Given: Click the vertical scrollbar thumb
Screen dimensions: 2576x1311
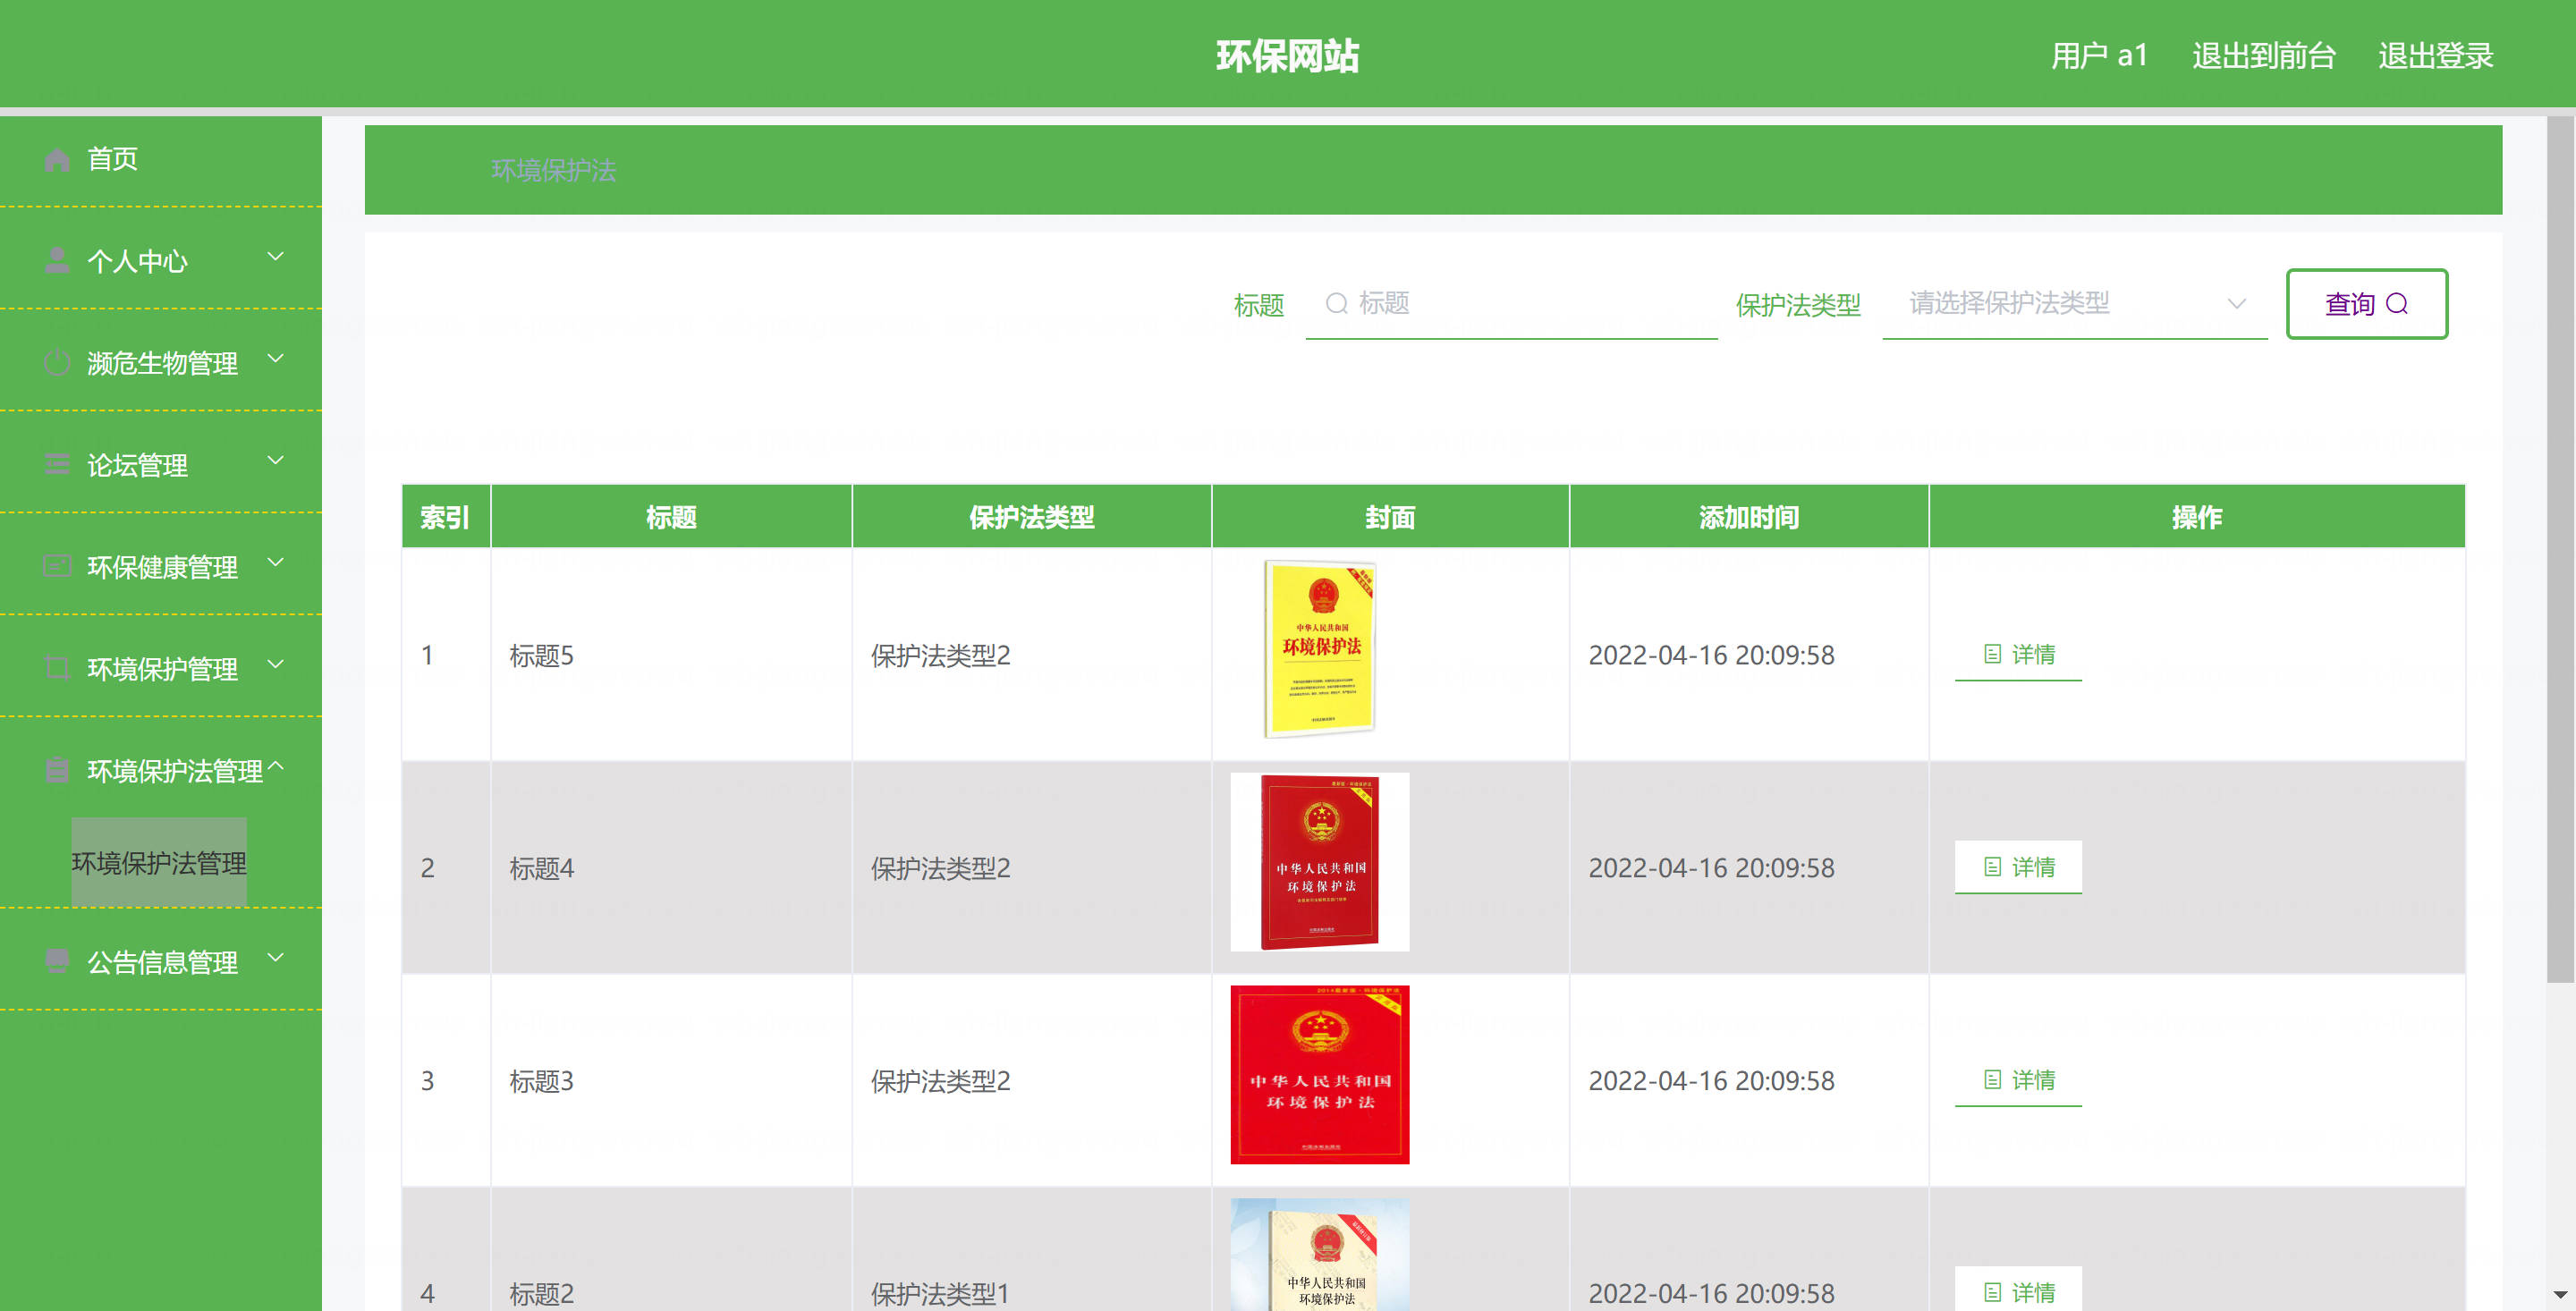Looking at the screenshot, I should [x=2560, y=550].
